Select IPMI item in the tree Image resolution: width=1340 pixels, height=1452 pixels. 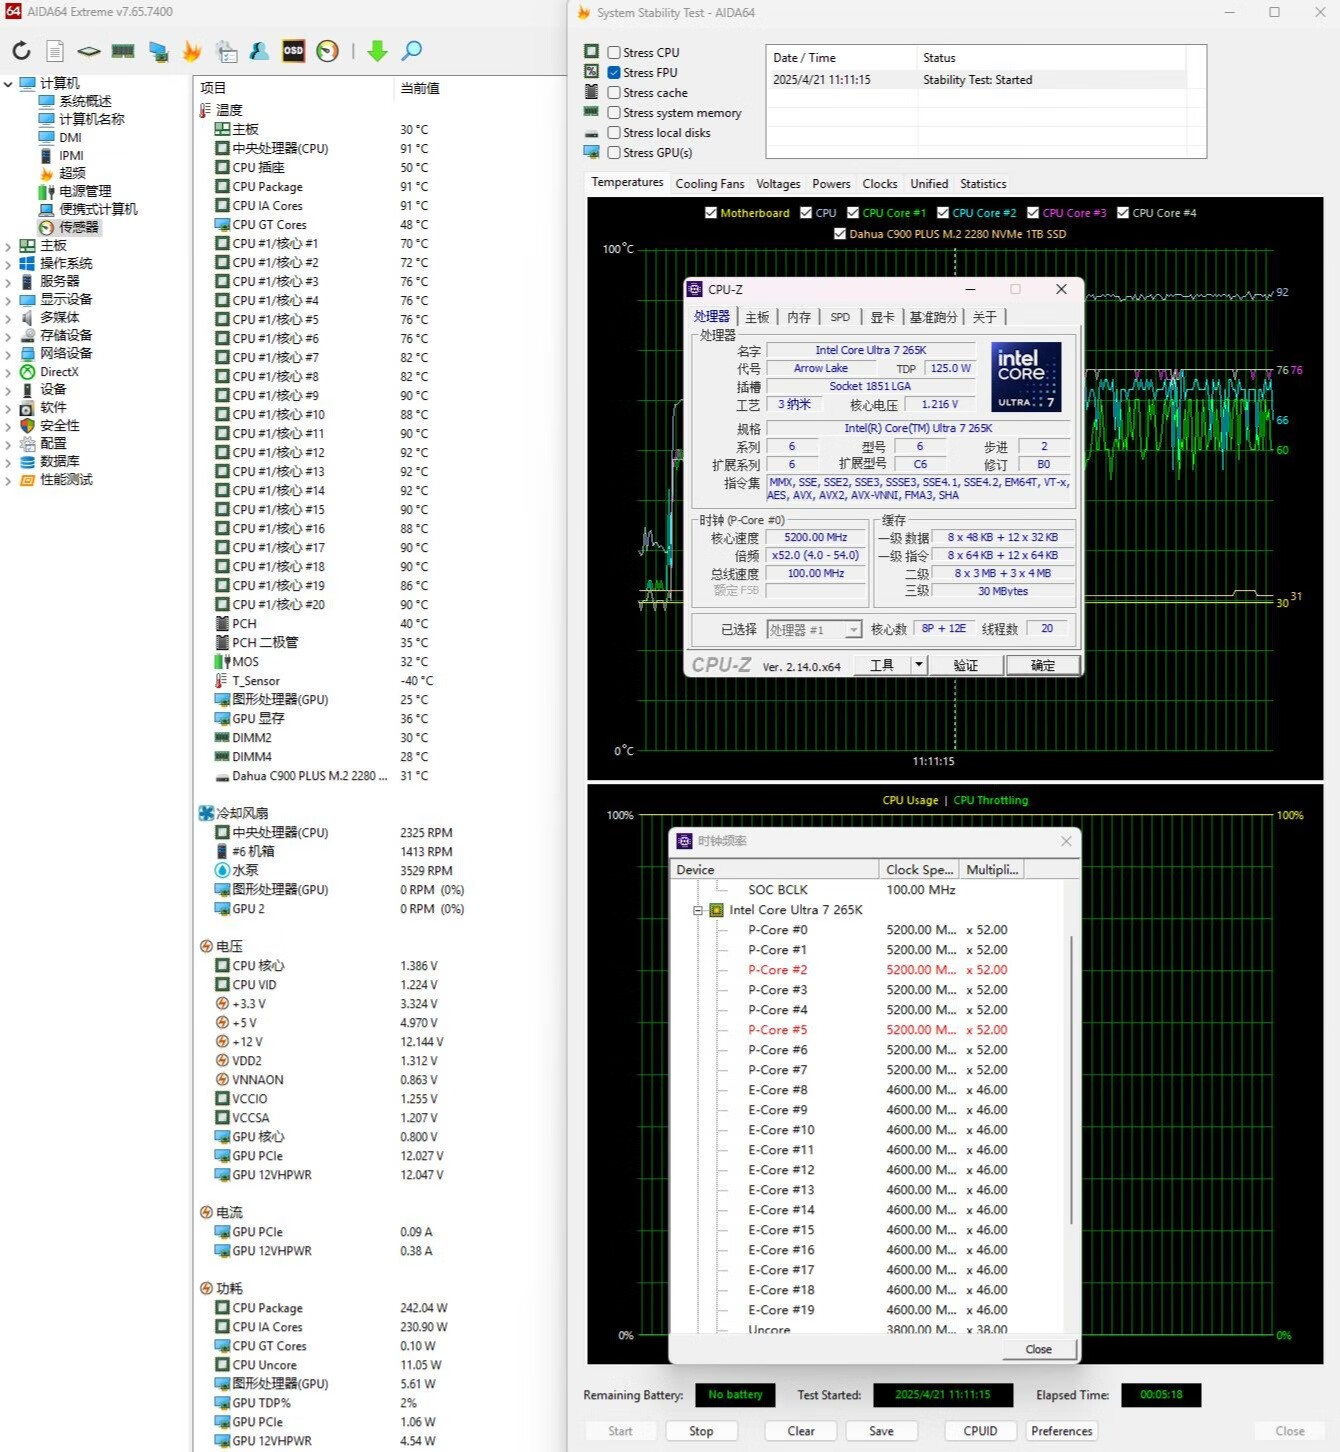(x=71, y=155)
